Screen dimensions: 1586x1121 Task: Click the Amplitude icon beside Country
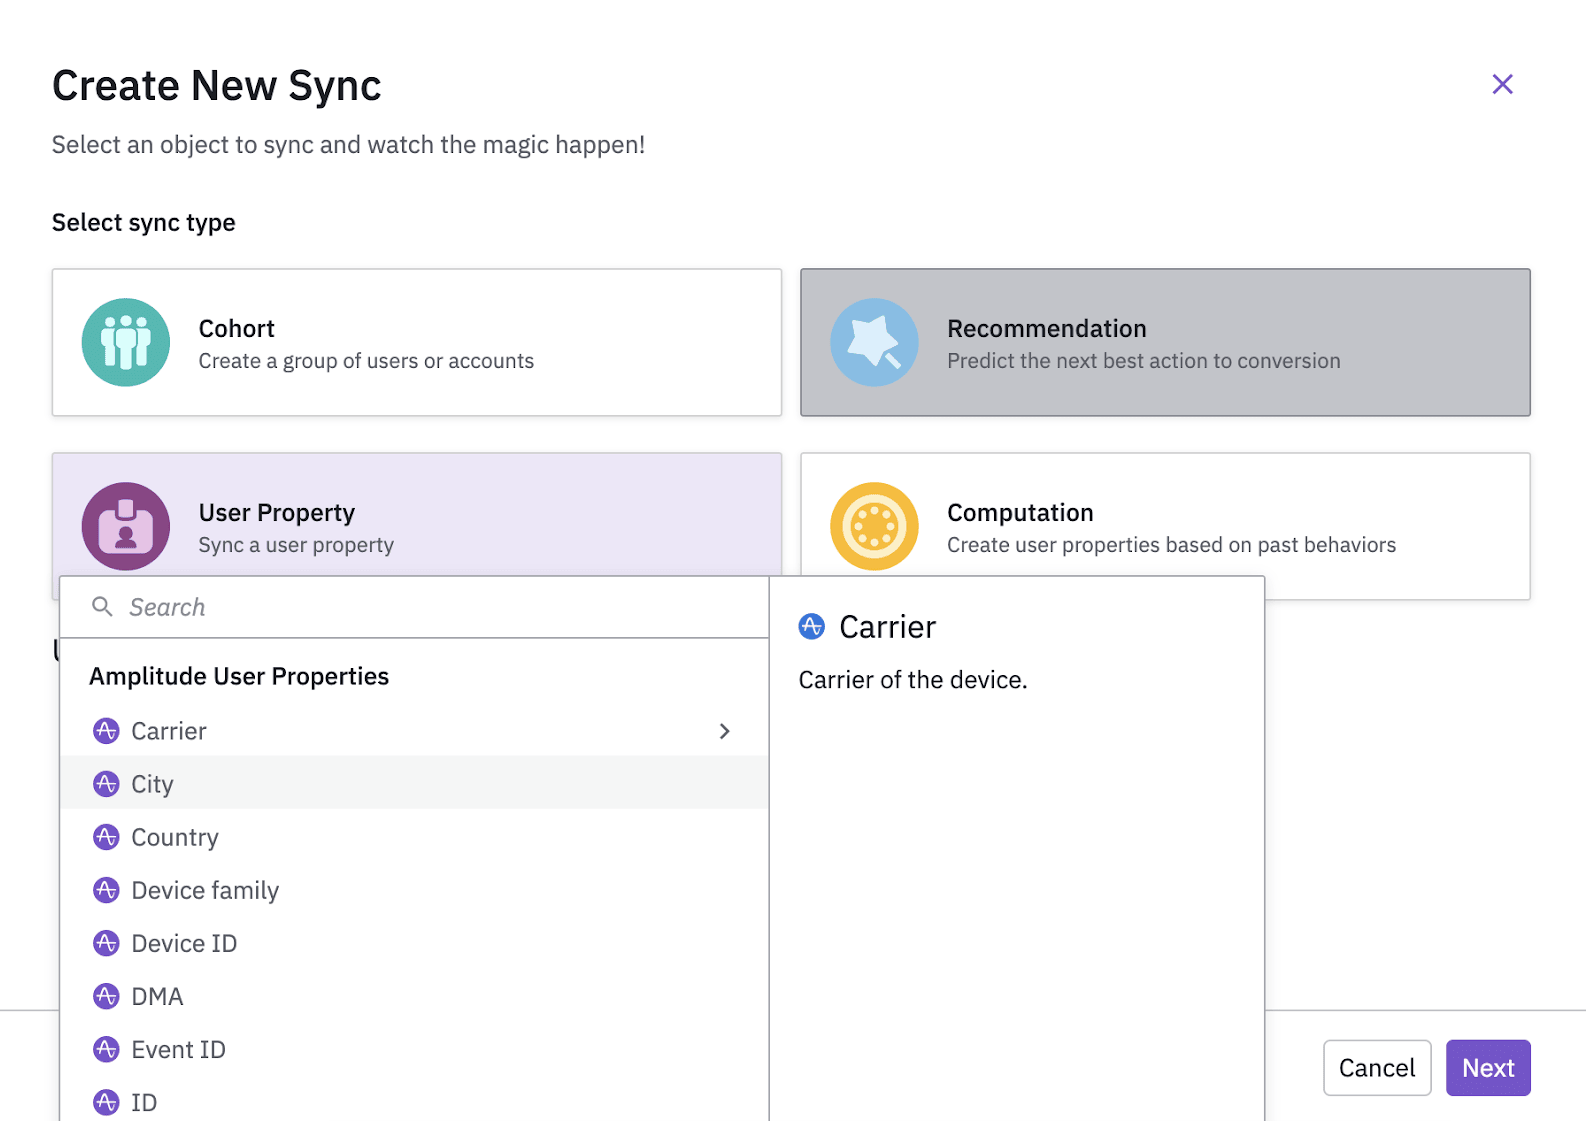pos(106,837)
